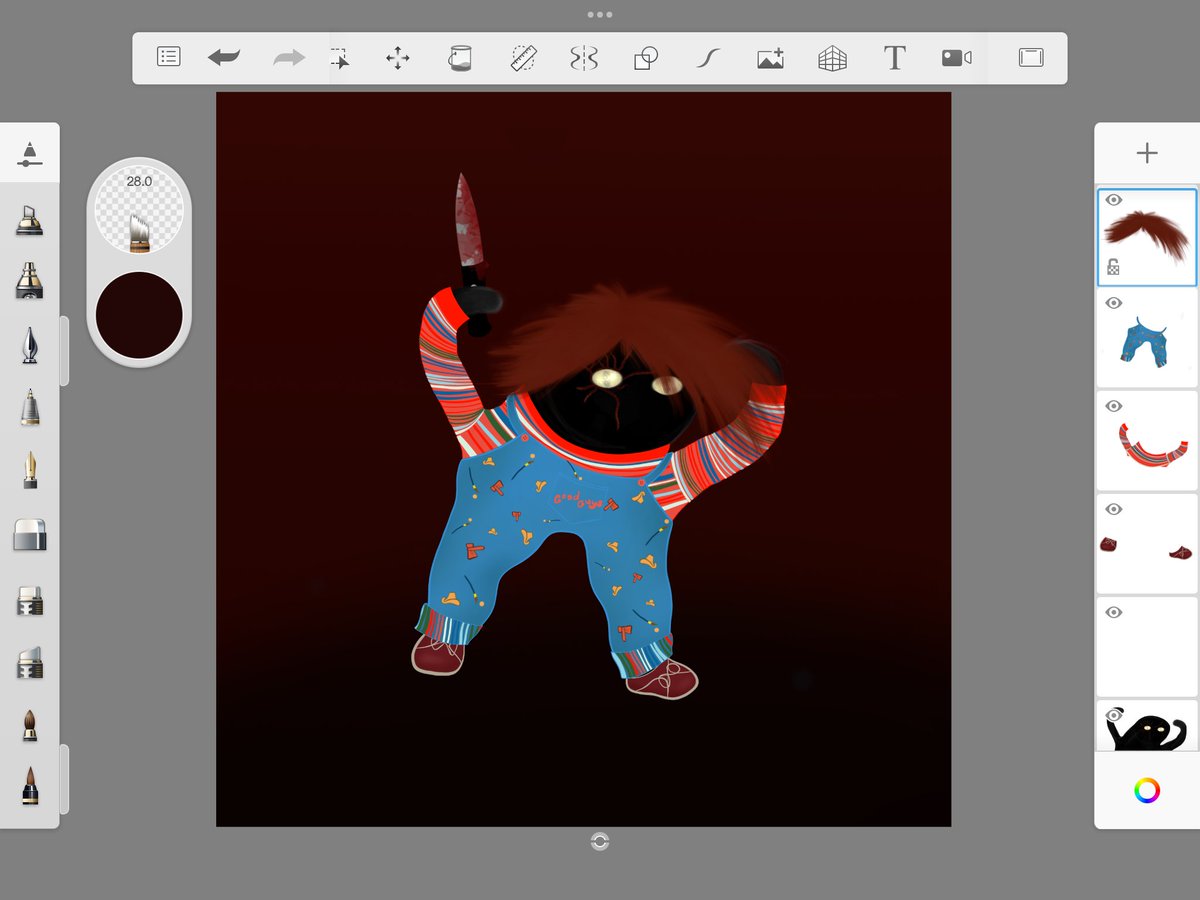Turn on predictive stroke curve tool
Screen dimensions: 1200x900
tap(708, 58)
